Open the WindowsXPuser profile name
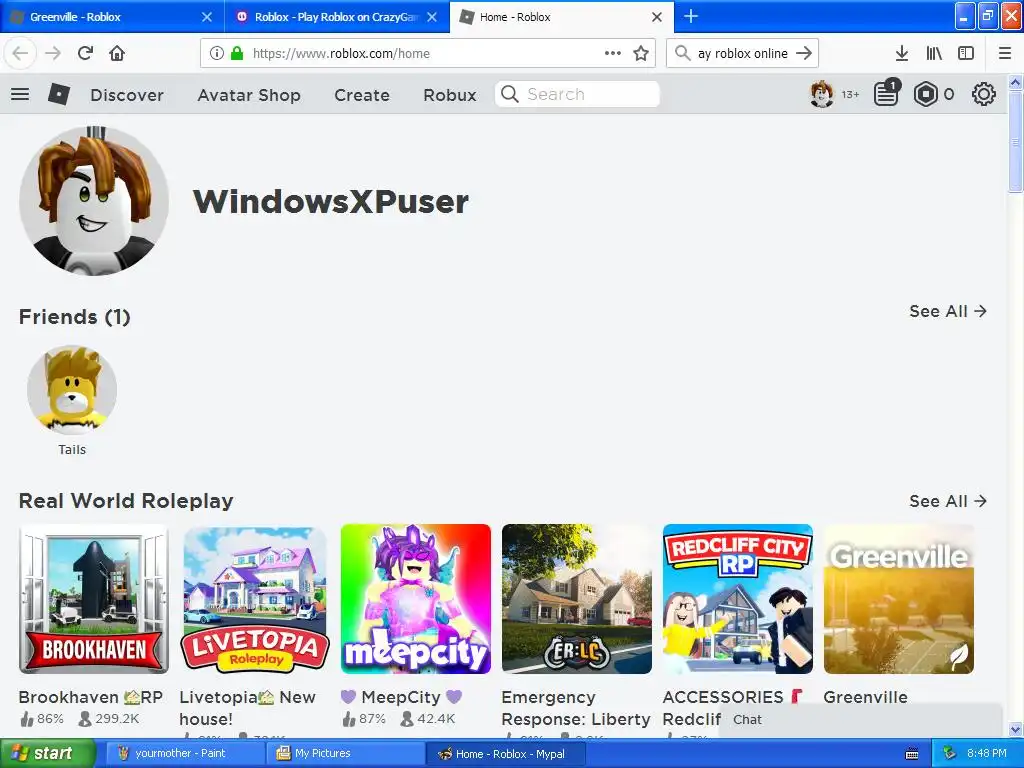The height and width of the screenshot is (768, 1024). (330, 201)
